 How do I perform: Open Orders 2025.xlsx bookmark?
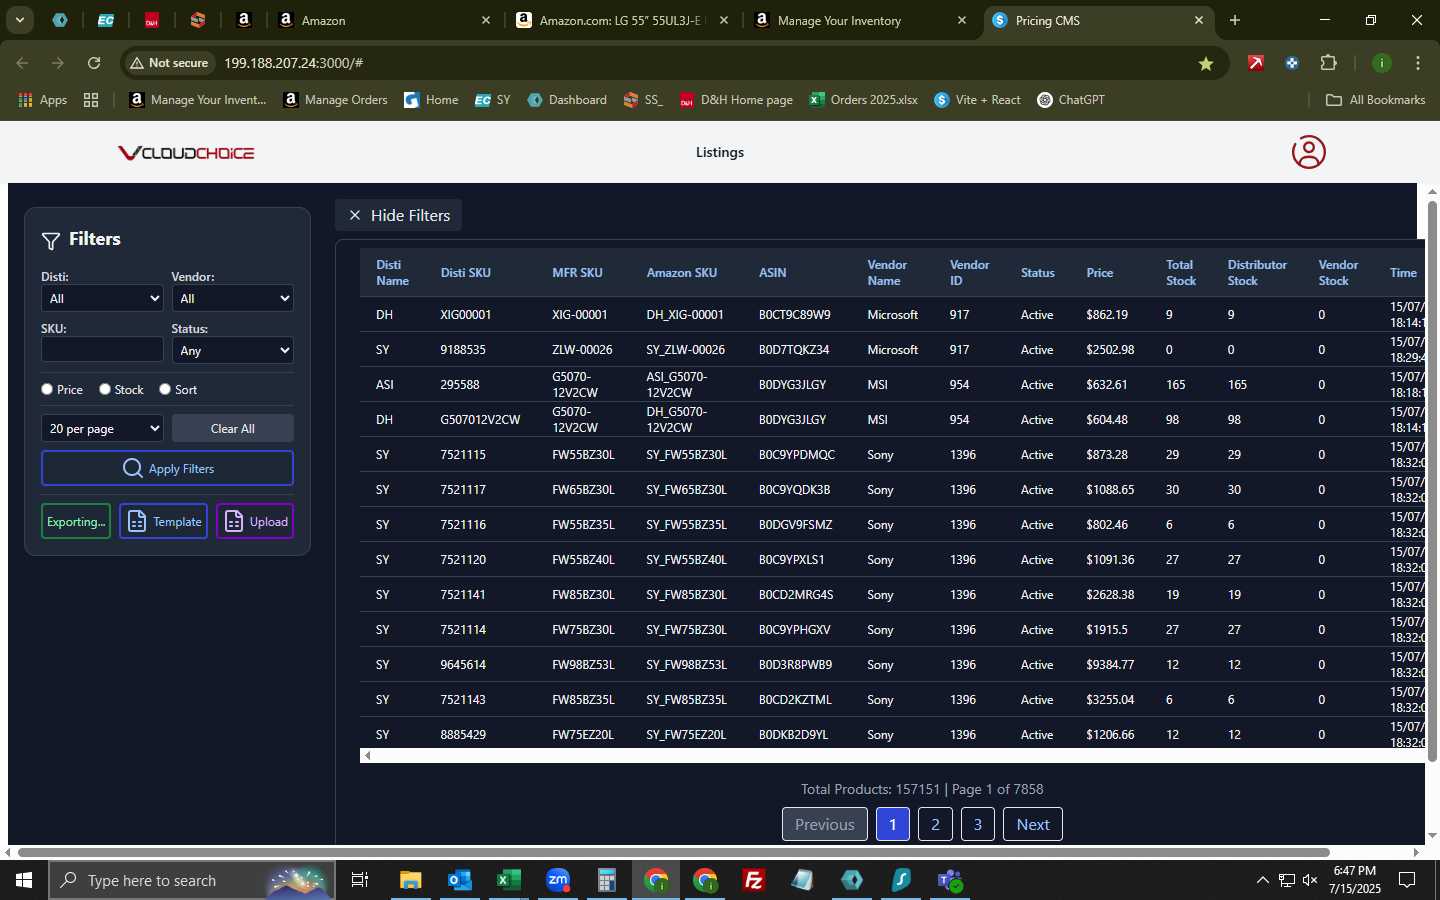point(864,100)
